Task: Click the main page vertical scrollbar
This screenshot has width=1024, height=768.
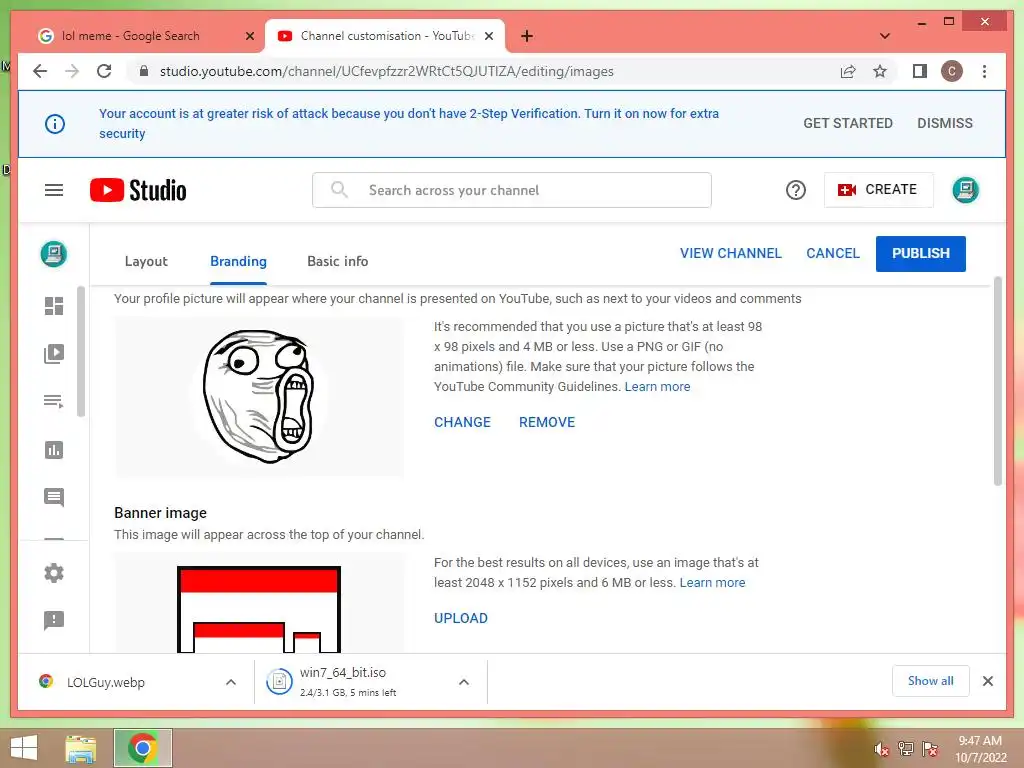Action: pos(998,381)
